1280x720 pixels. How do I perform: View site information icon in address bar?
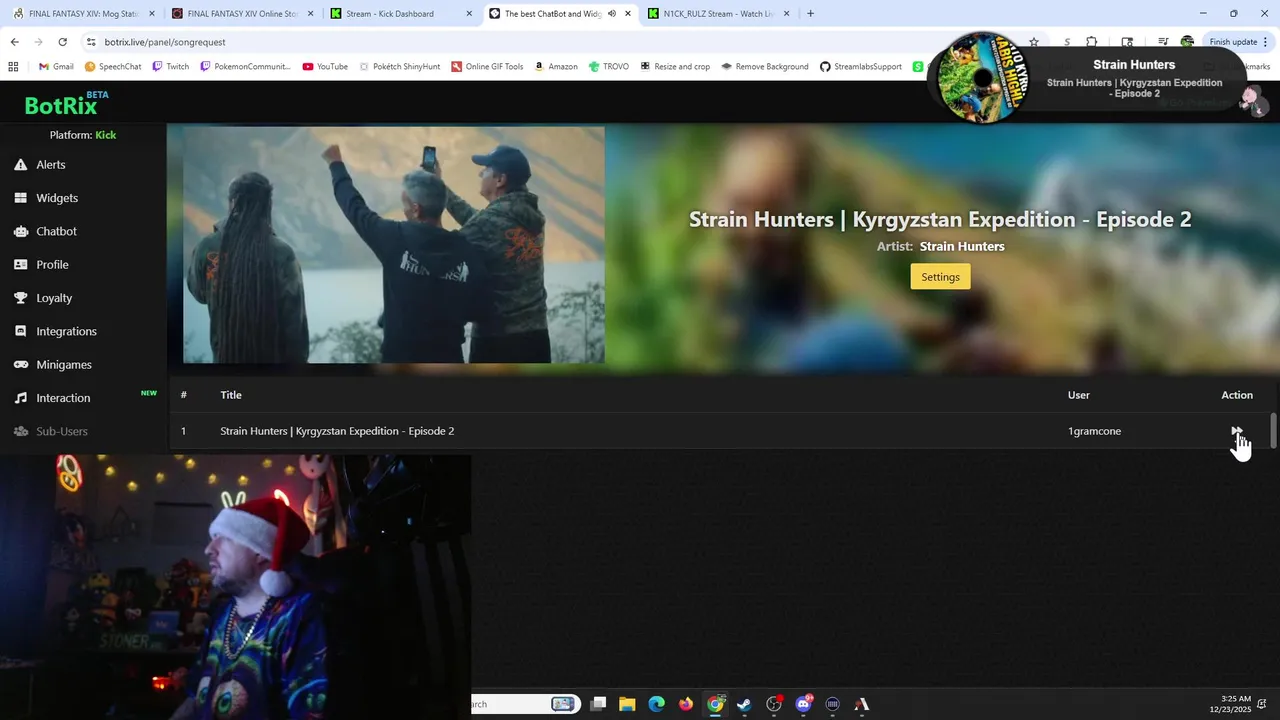click(x=91, y=42)
